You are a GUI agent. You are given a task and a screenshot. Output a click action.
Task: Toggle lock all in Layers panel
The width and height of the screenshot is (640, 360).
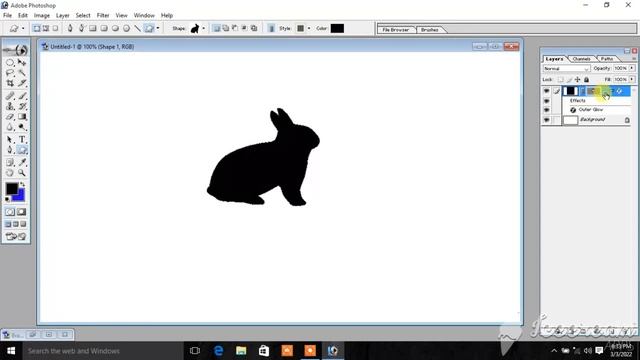587,79
